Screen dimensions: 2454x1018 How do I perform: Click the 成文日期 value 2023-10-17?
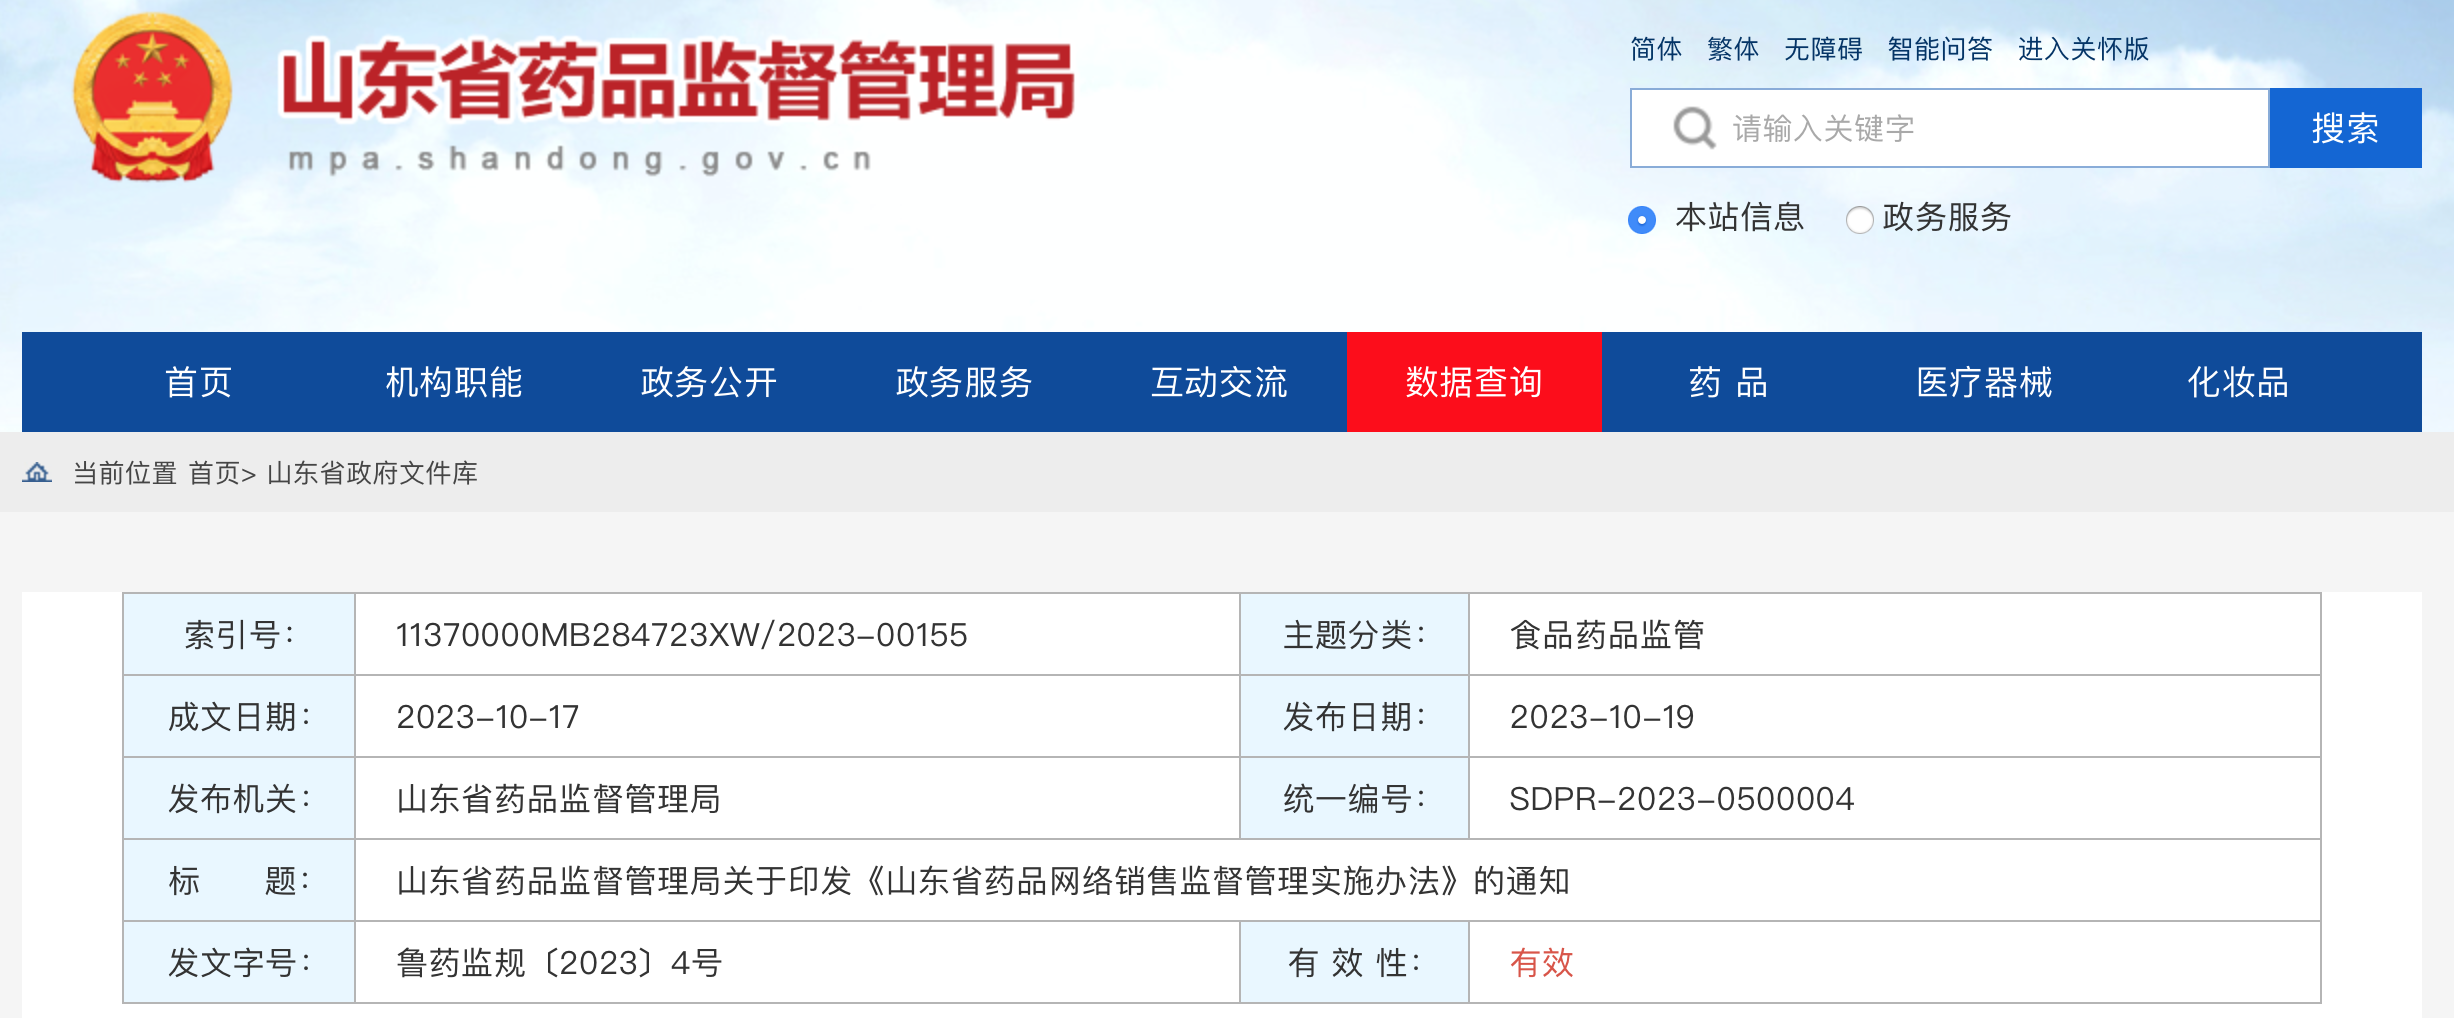click(487, 717)
